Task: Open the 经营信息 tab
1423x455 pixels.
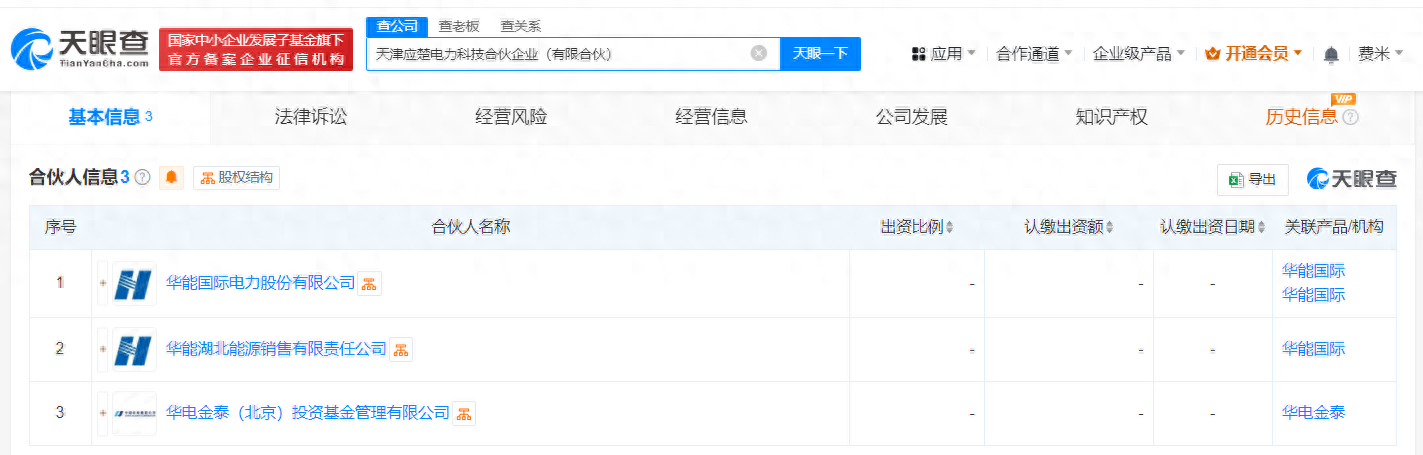Action: [711, 117]
